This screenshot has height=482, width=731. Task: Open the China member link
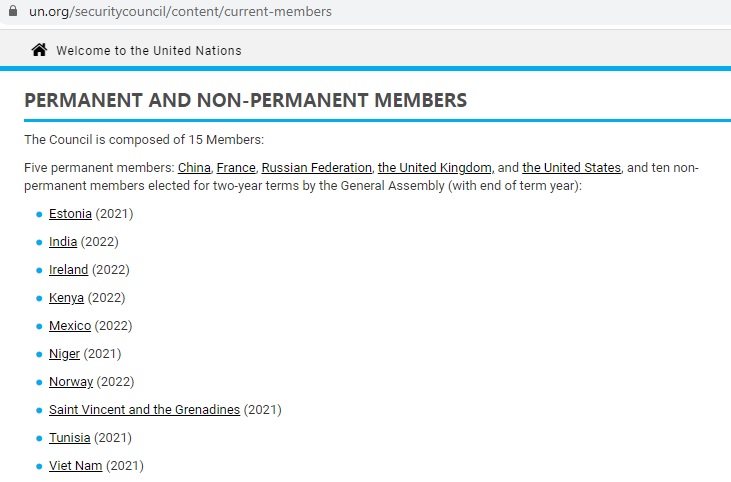coord(194,168)
